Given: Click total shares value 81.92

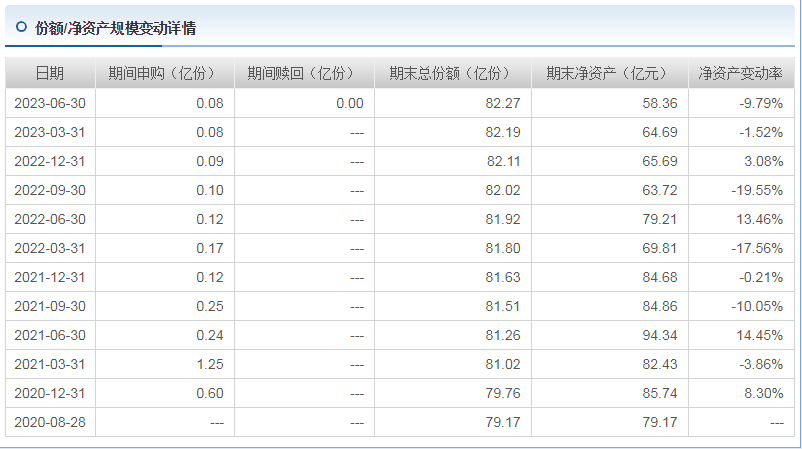Looking at the screenshot, I should (503, 219).
